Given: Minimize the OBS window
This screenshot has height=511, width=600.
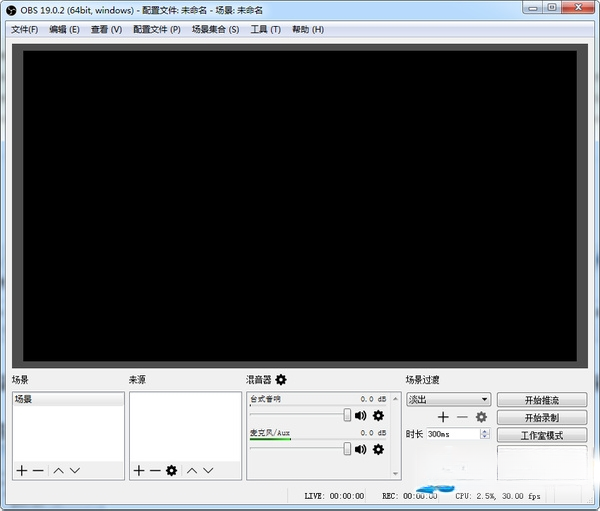Looking at the screenshot, I should coord(533,8).
